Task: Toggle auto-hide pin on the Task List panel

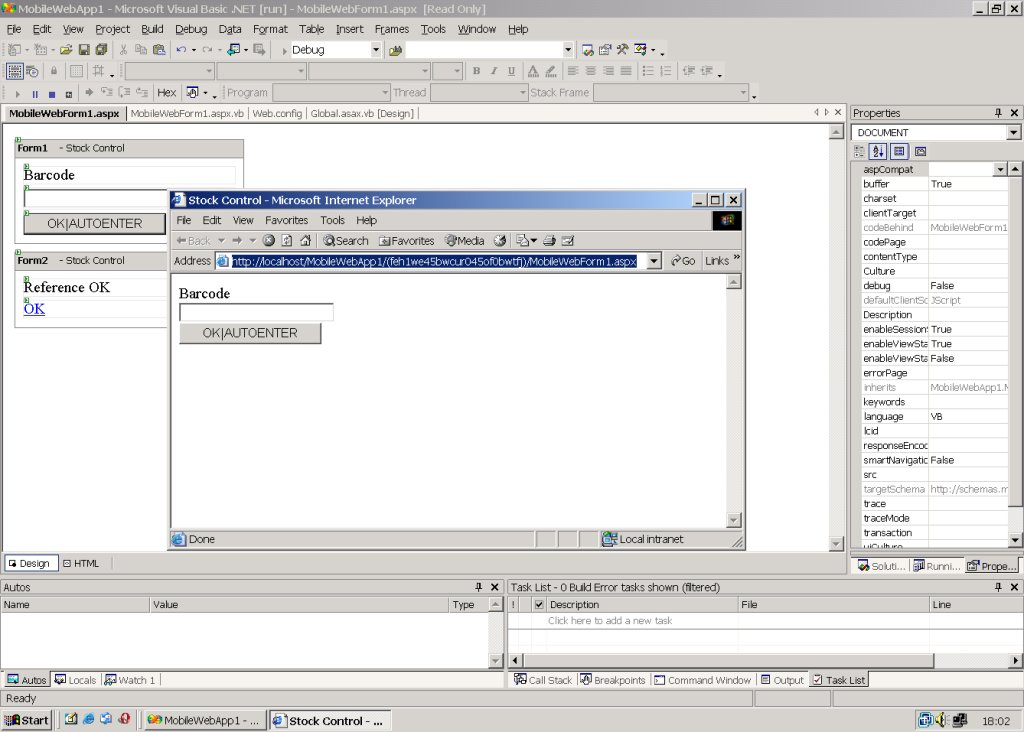Action: [998, 587]
